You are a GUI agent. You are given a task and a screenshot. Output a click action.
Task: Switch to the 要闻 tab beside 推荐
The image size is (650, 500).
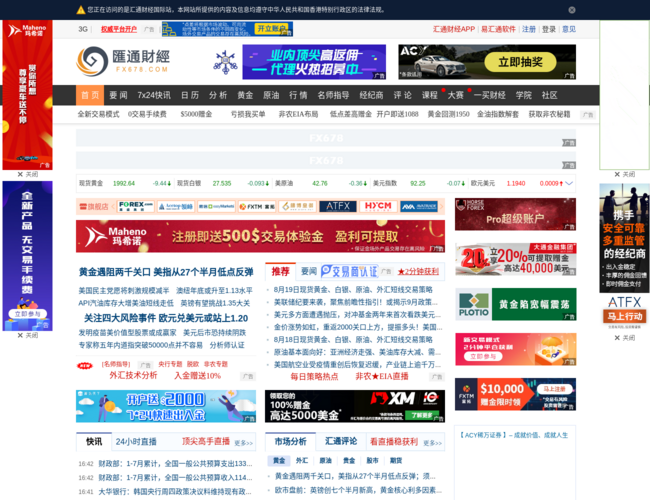pos(309,271)
